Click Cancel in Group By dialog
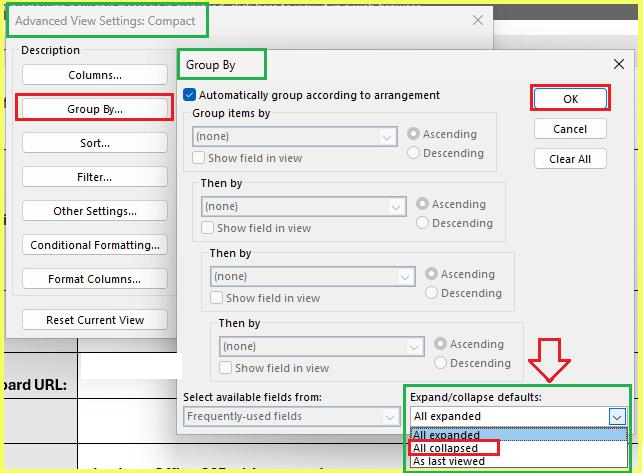This screenshot has width=643, height=473. click(x=570, y=129)
